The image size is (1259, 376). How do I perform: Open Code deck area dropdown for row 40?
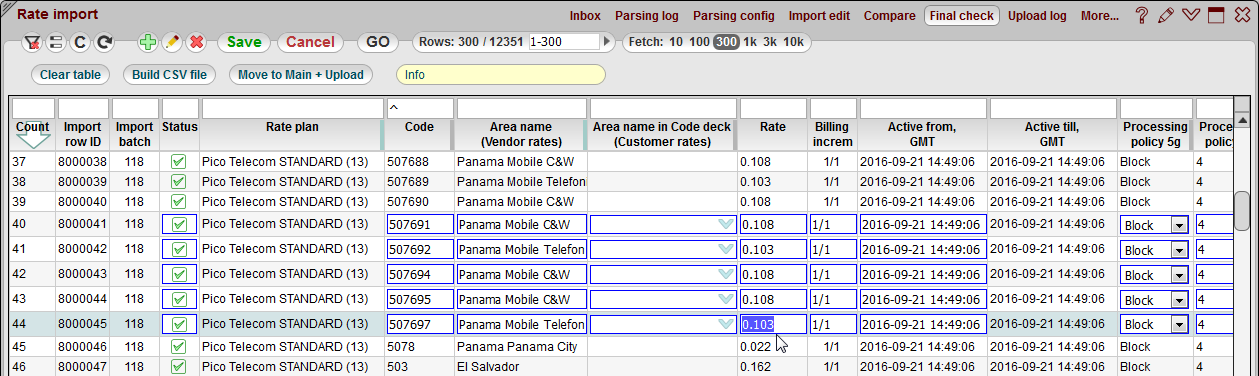pos(726,224)
